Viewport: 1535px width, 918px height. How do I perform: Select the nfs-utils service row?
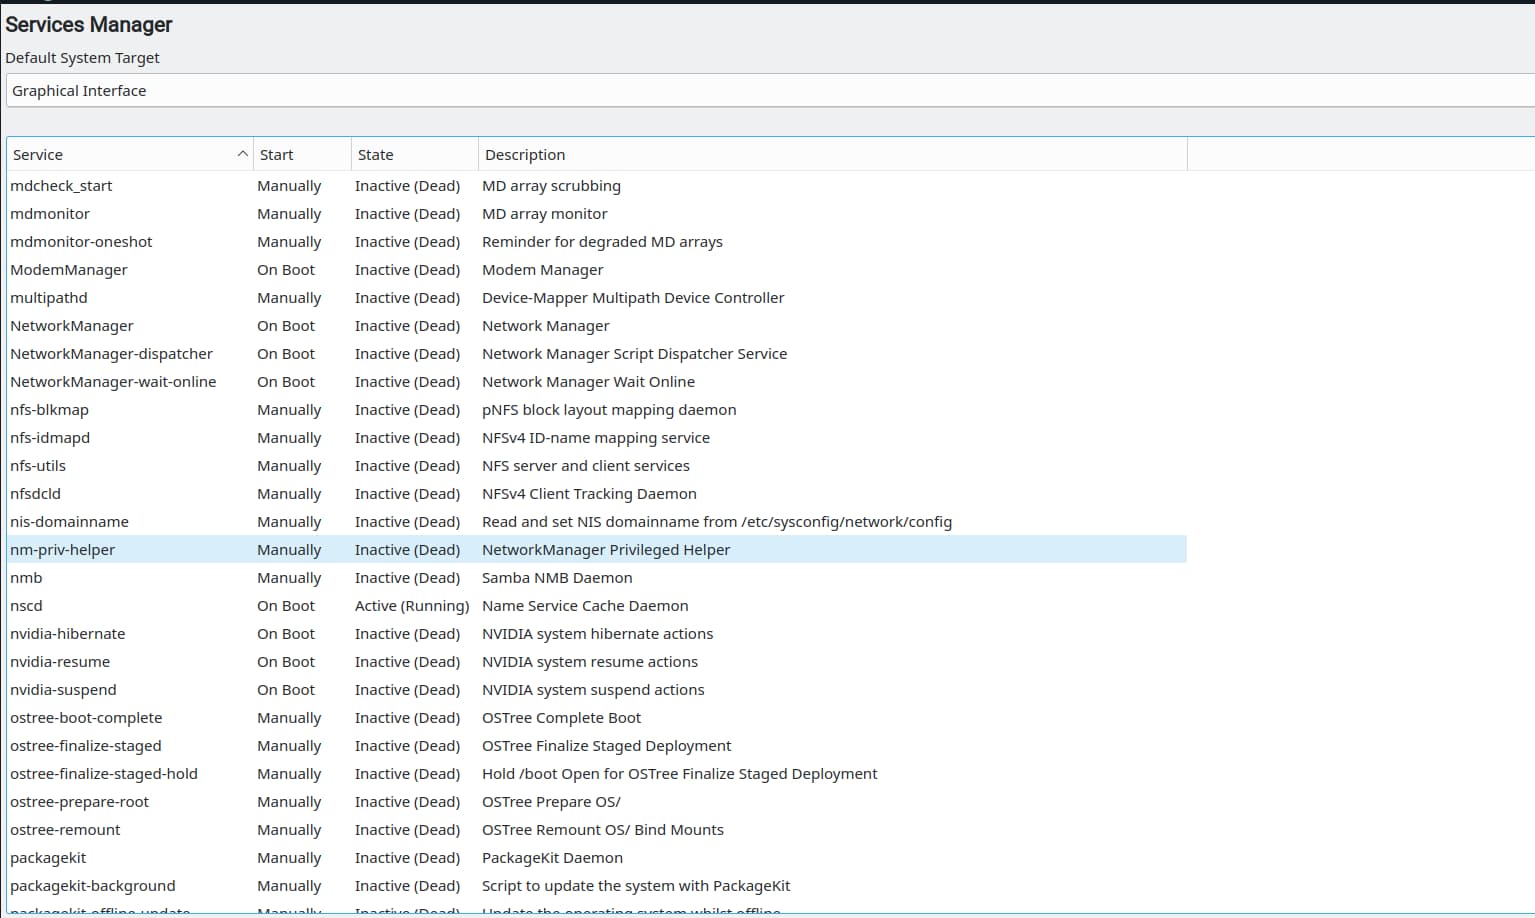[300, 465]
